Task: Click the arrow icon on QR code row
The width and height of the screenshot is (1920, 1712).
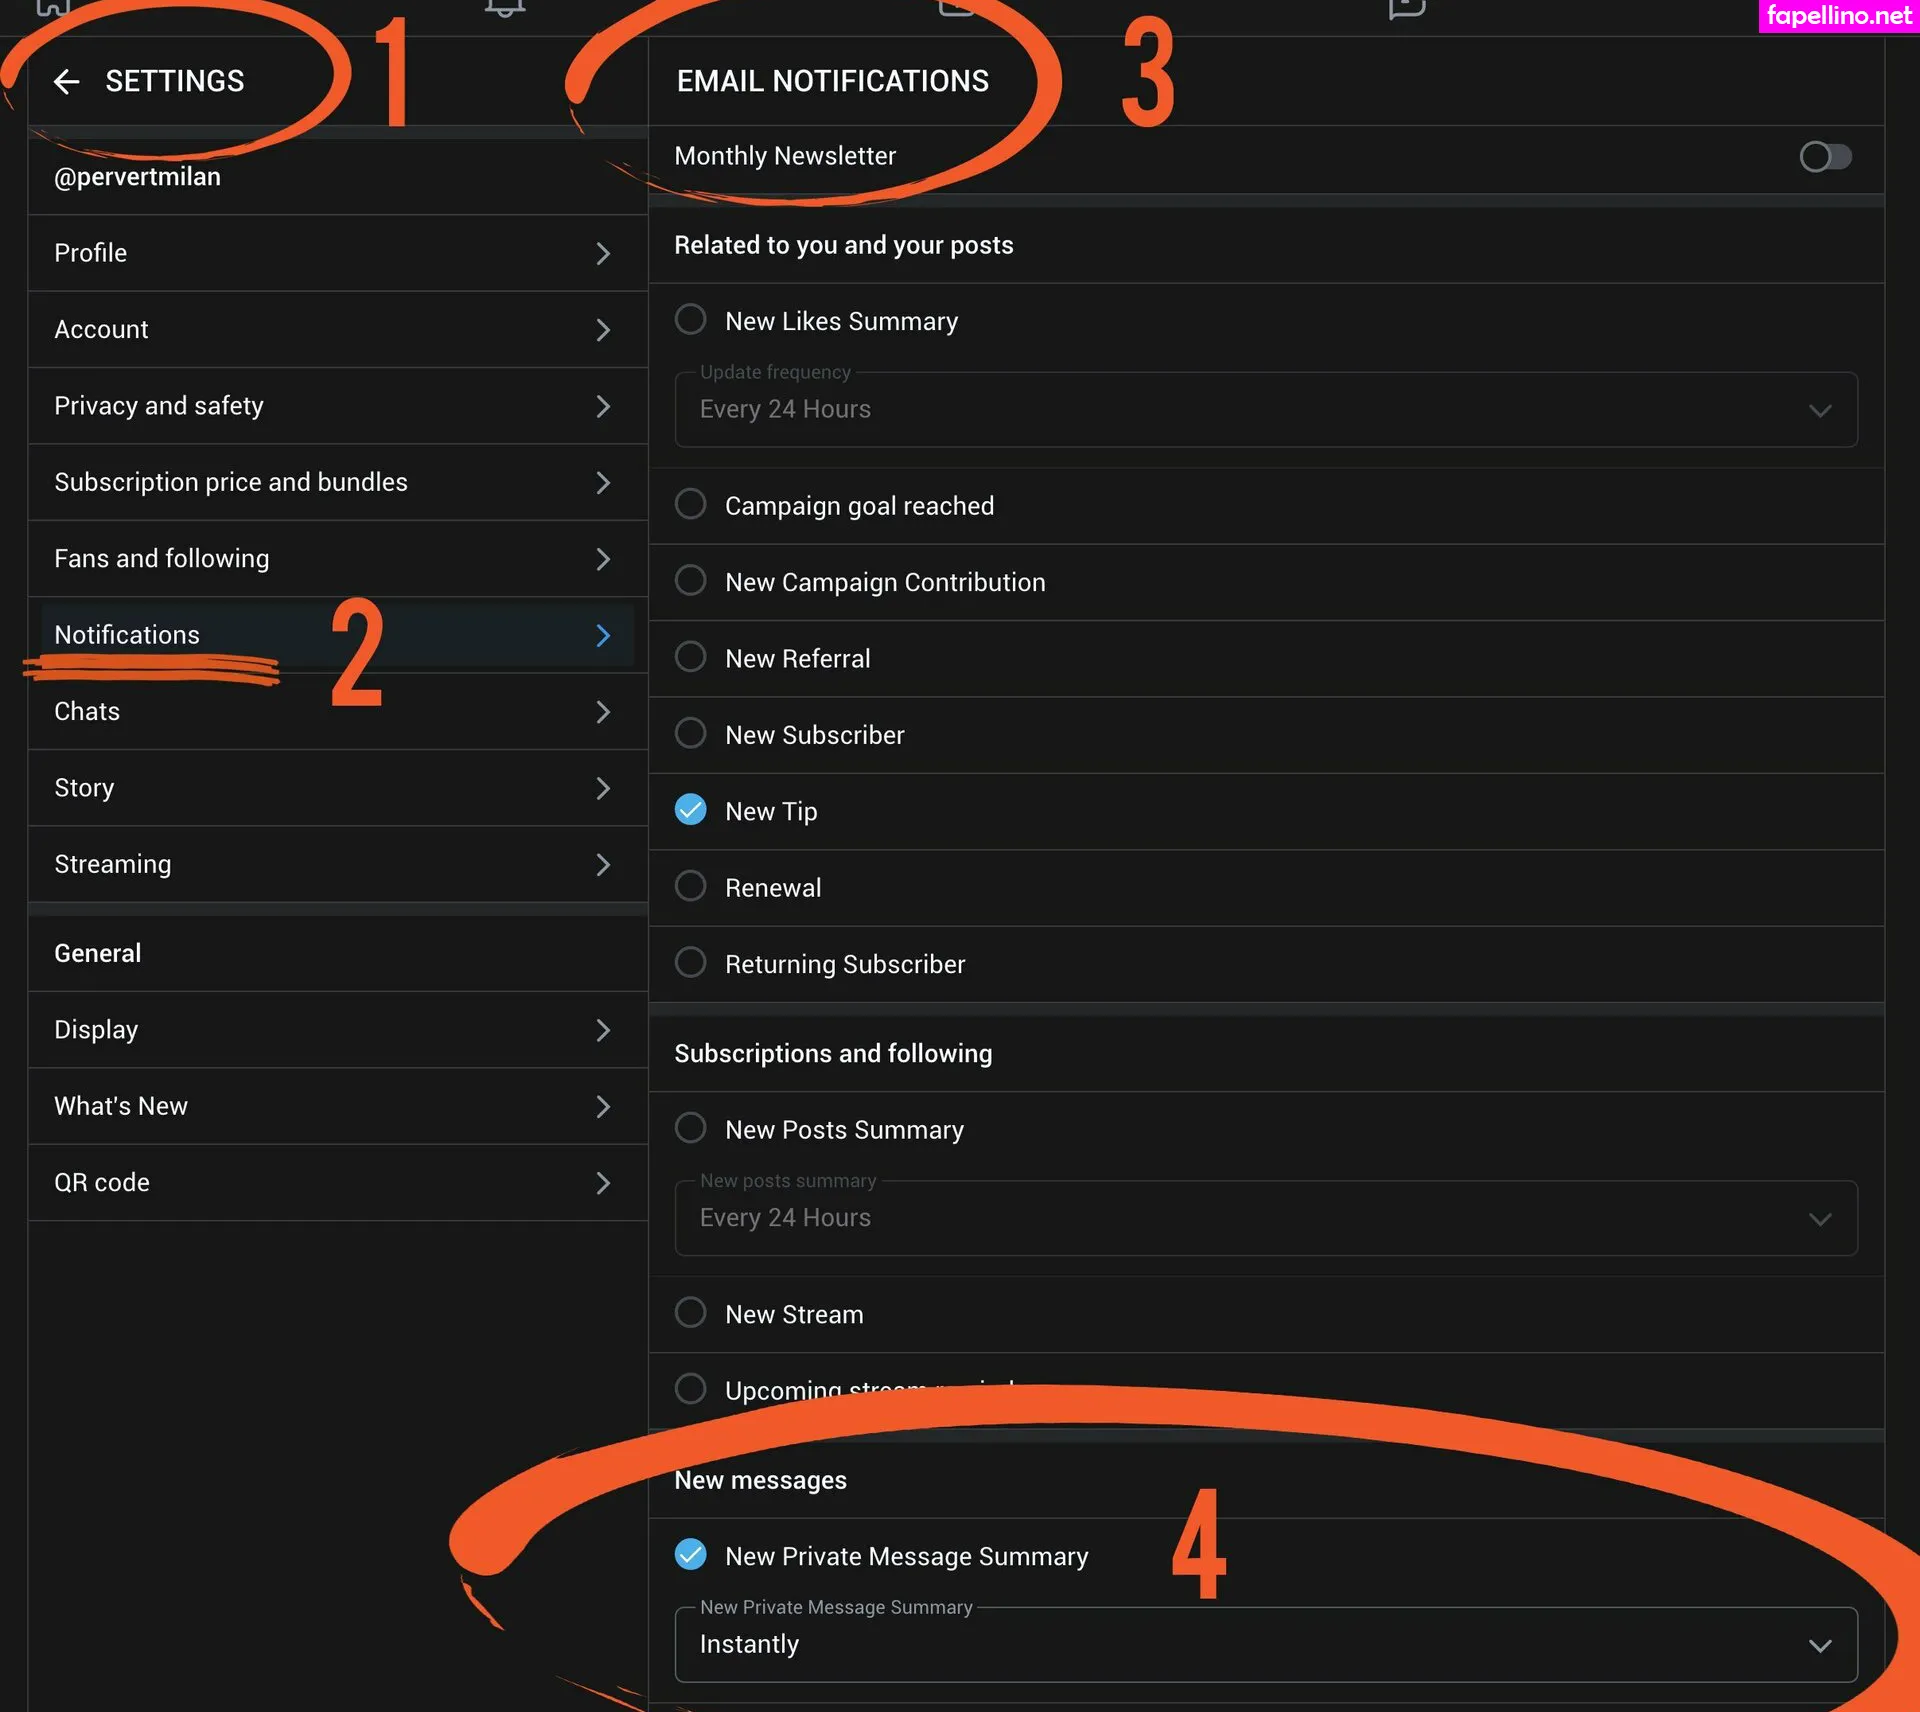Action: coord(602,1183)
